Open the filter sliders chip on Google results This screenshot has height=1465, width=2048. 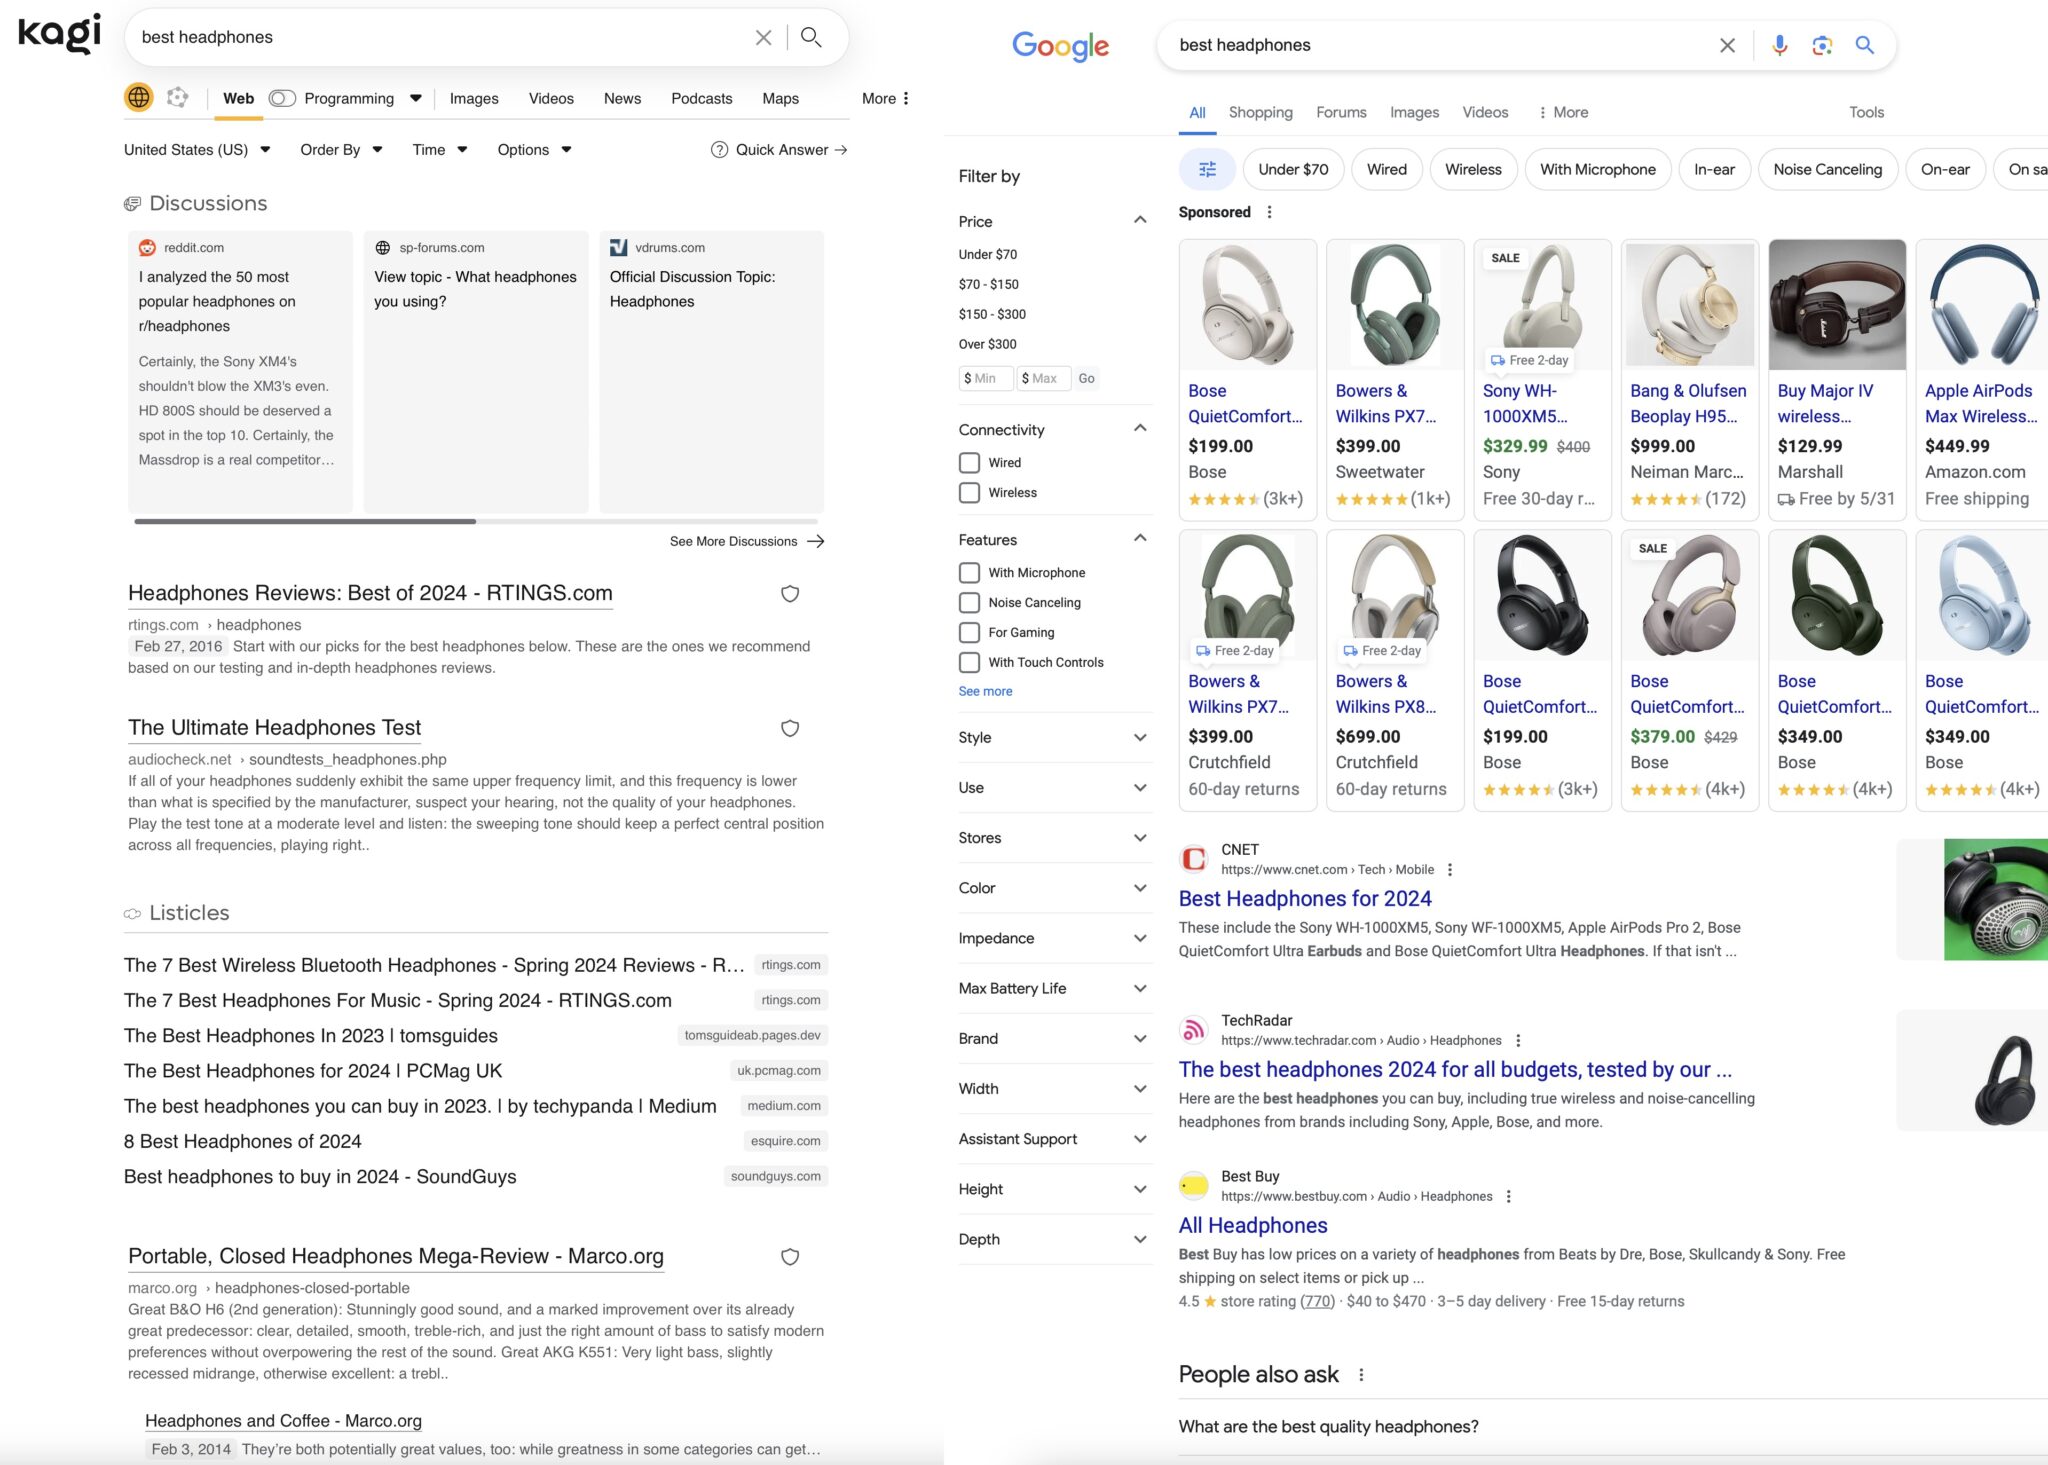point(1207,169)
